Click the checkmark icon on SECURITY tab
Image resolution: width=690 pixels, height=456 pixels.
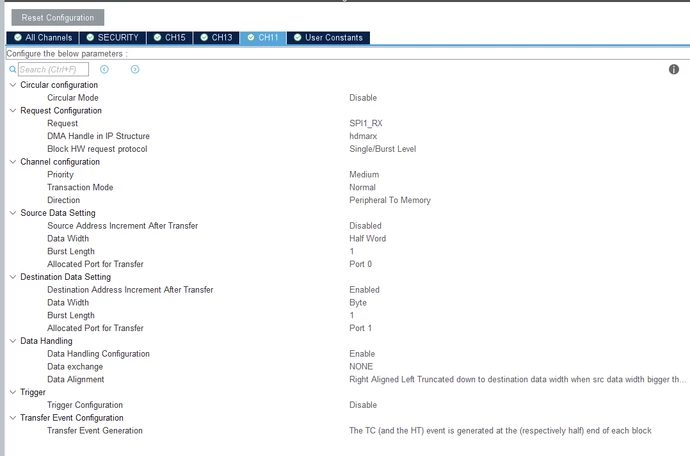90,37
